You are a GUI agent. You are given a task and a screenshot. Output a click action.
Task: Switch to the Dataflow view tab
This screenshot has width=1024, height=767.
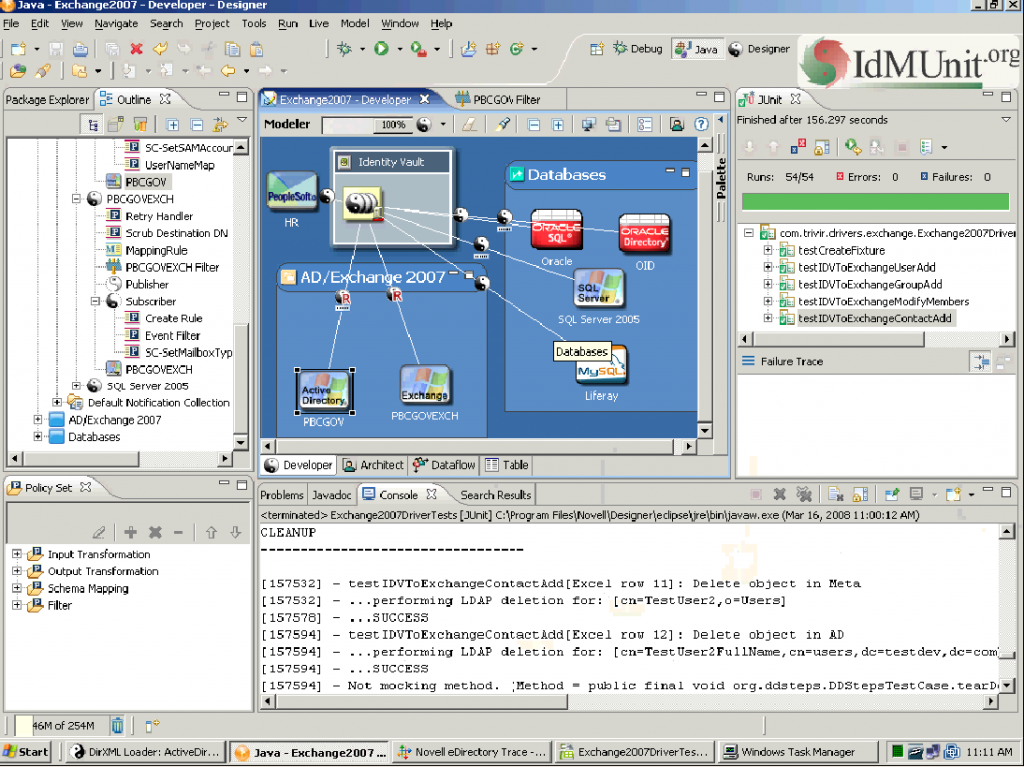(444, 465)
